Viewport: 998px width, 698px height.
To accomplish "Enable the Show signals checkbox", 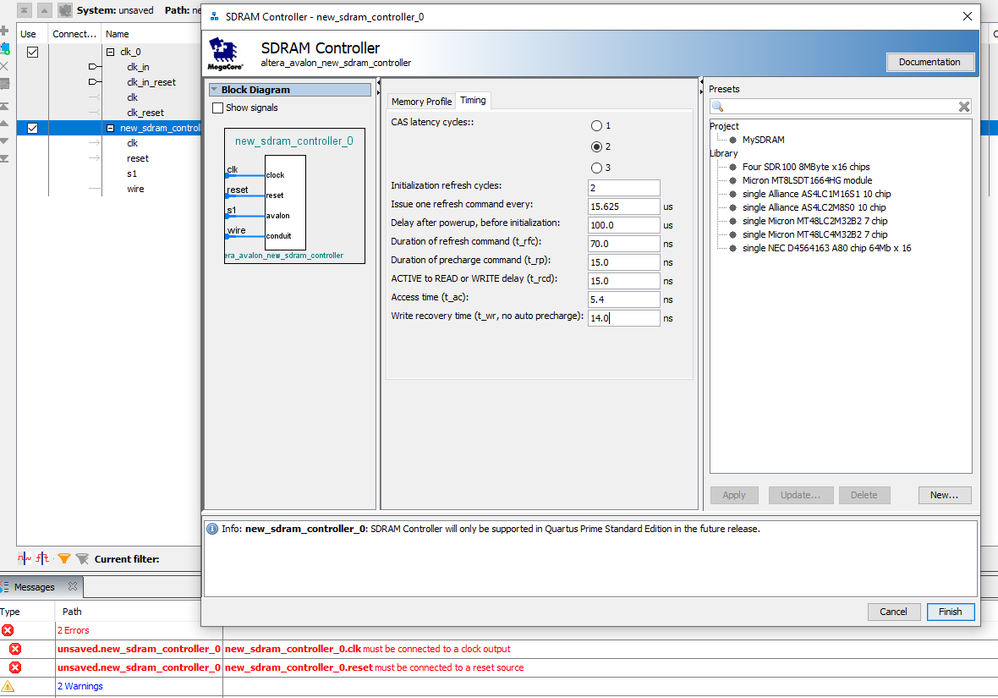I will point(218,108).
